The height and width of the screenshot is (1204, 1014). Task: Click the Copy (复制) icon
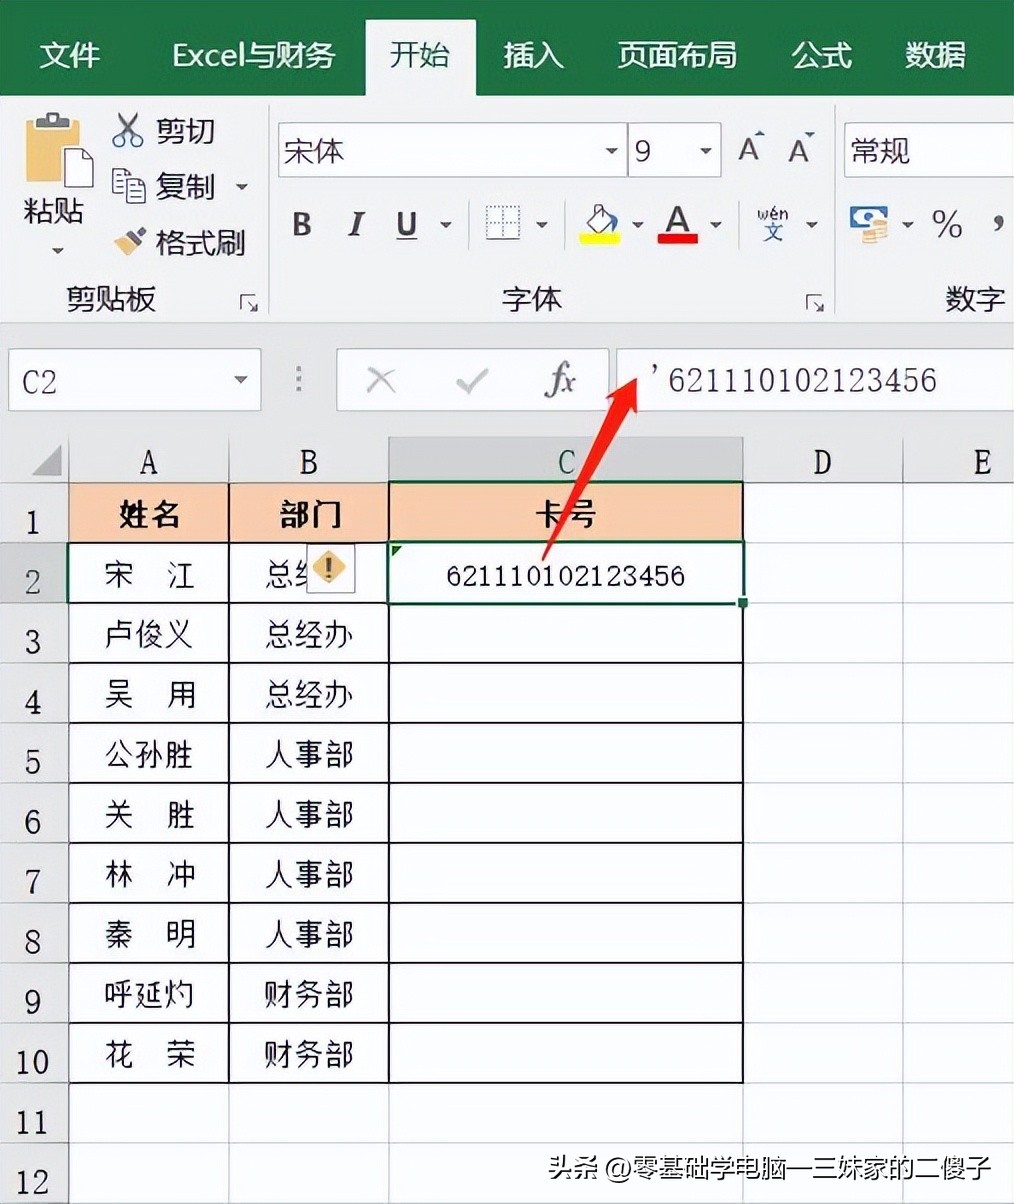[x=128, y=187]
